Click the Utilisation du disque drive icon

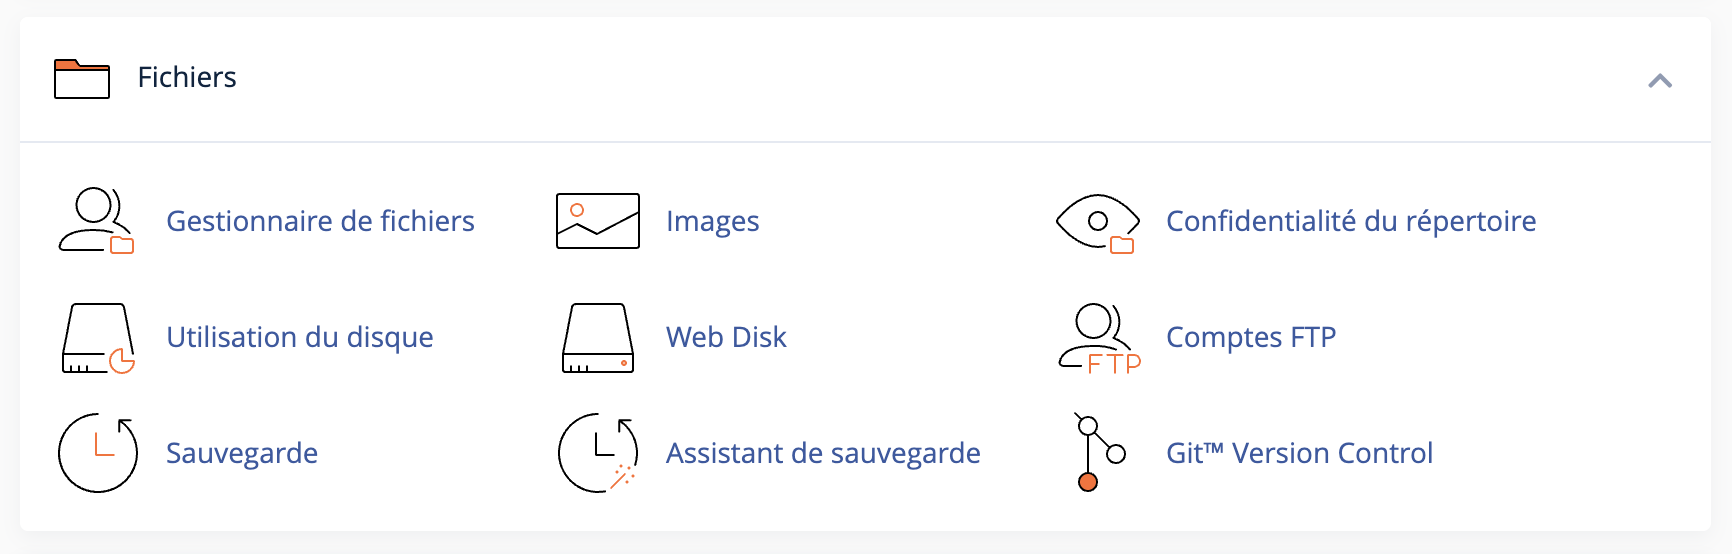98,338
